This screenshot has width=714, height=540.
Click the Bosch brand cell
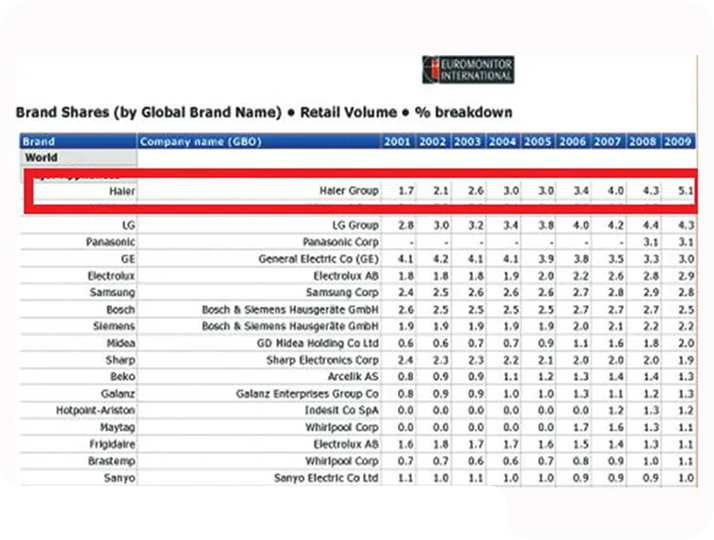pyautogui.click(x=121, y=310)
